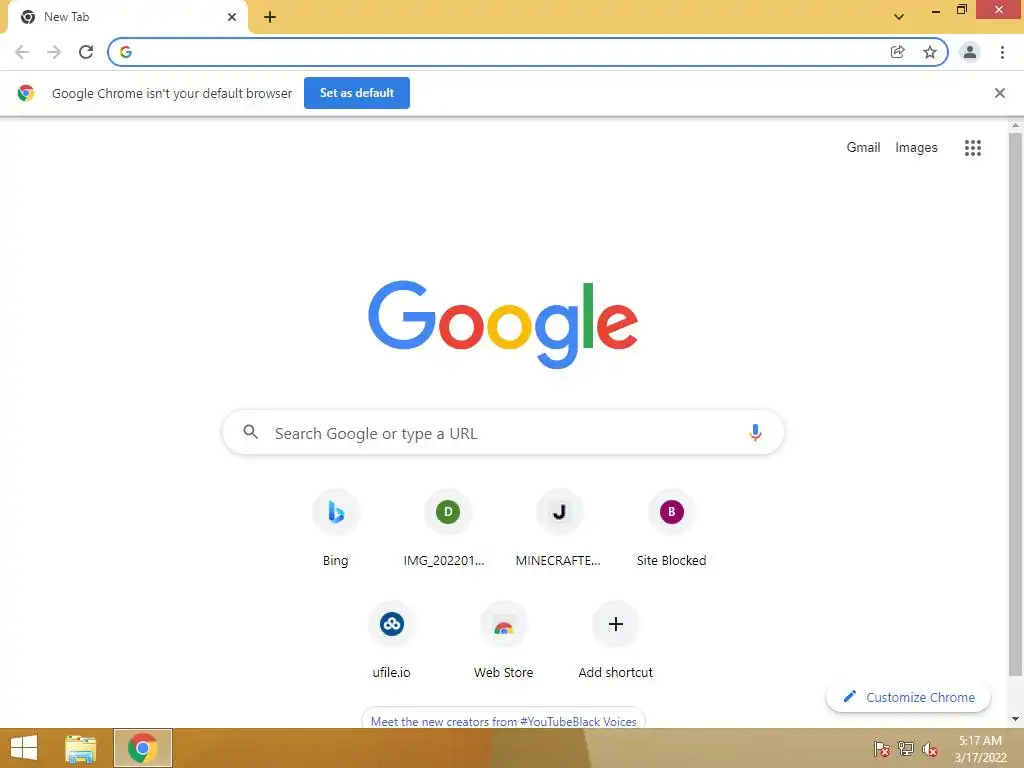Image resolution: width=1024 pixels, height=768 pixels.
Task: Open the Web Store shortcut
Action: coord(504,641)
